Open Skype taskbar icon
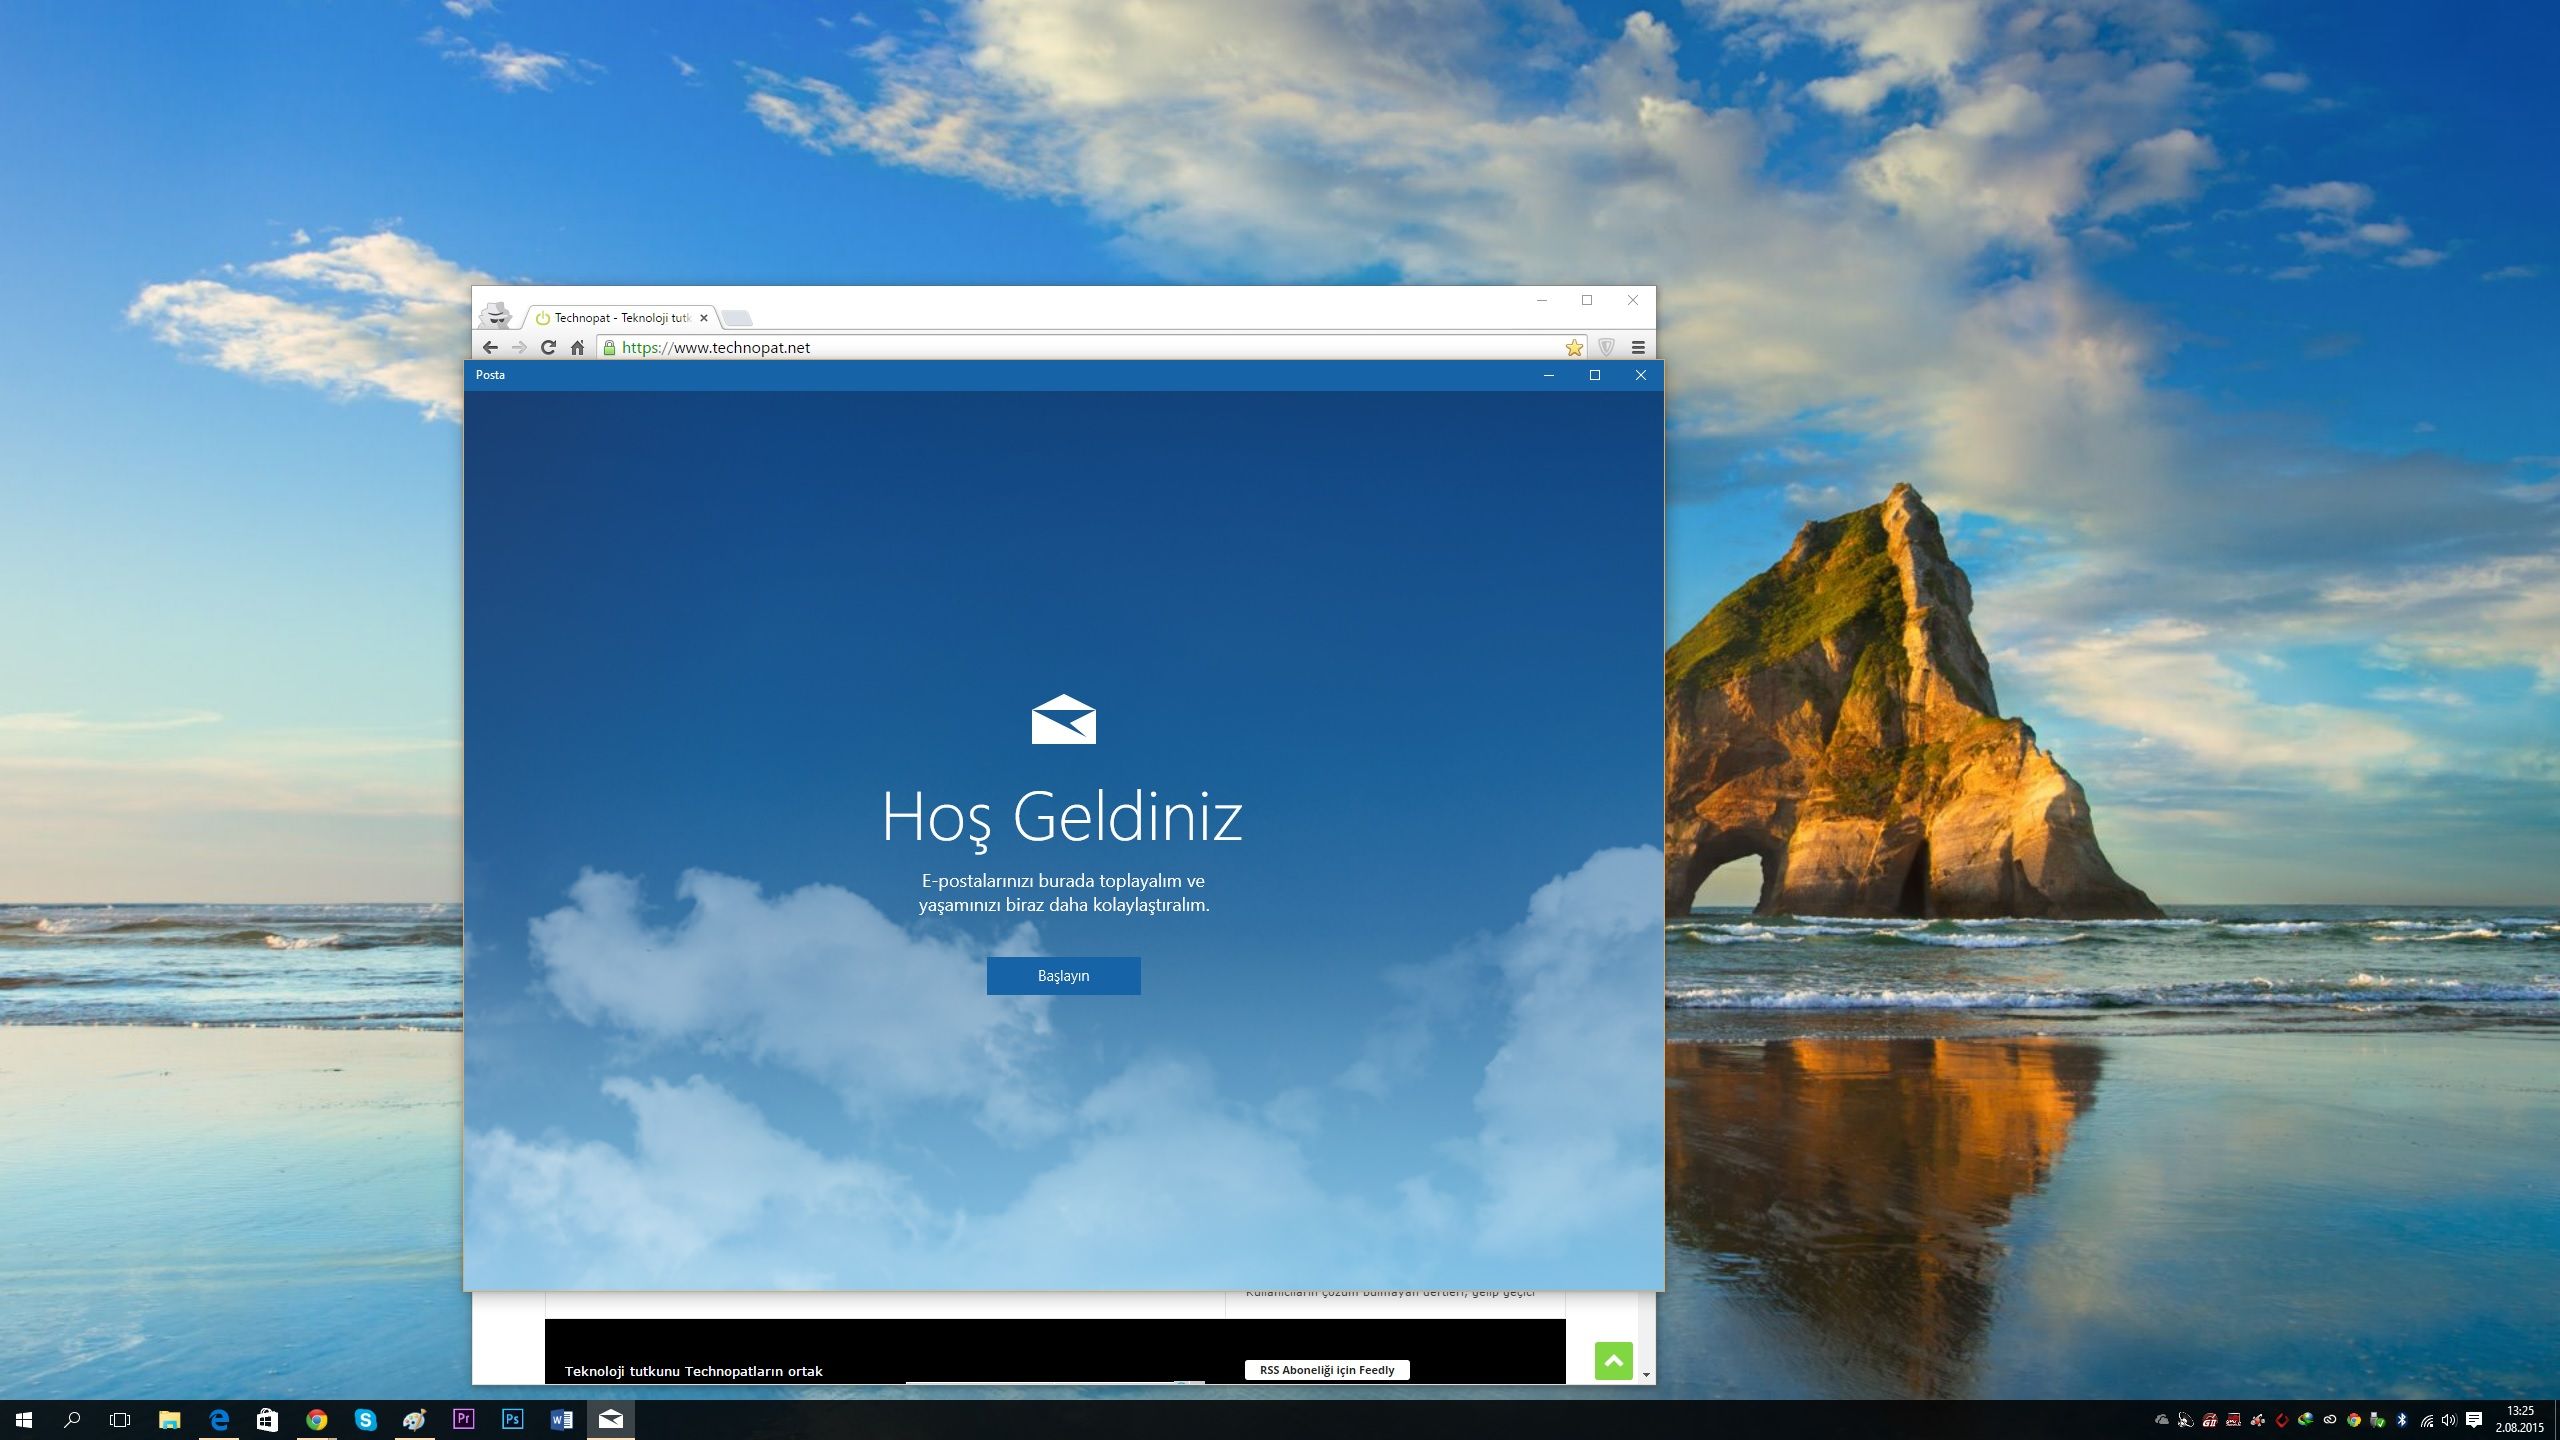2560x1440 pixels. pos(366,1419)
